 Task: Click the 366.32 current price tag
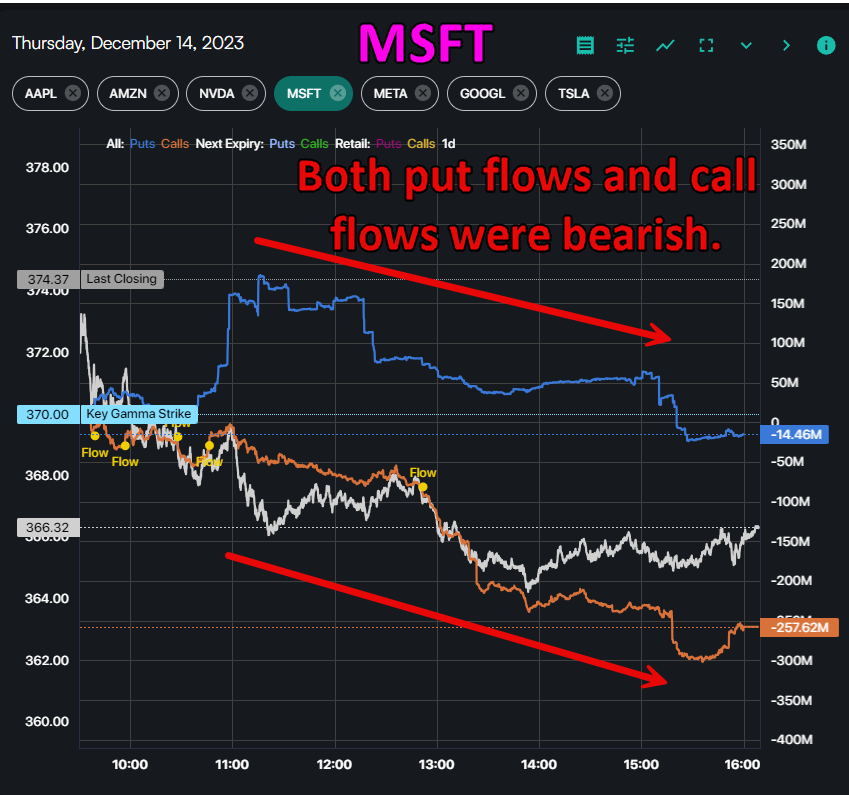coord(48,527)
